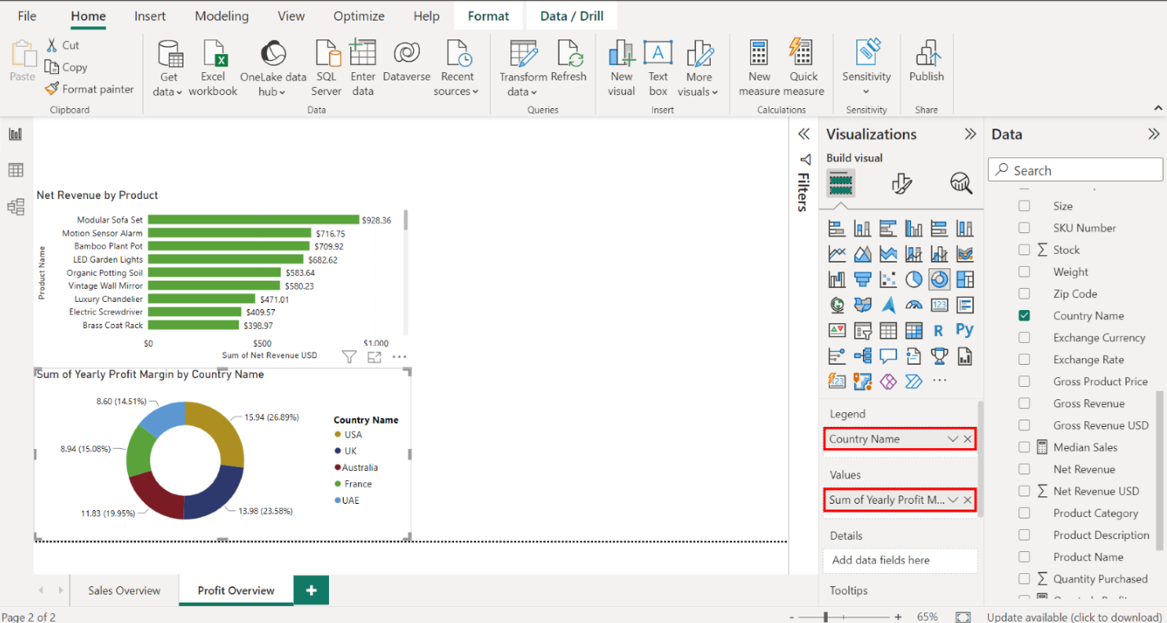This screenshot has width=1167, height=623.
Task: Open the Format visual brush pane
Action: click(x=901, y=183)
